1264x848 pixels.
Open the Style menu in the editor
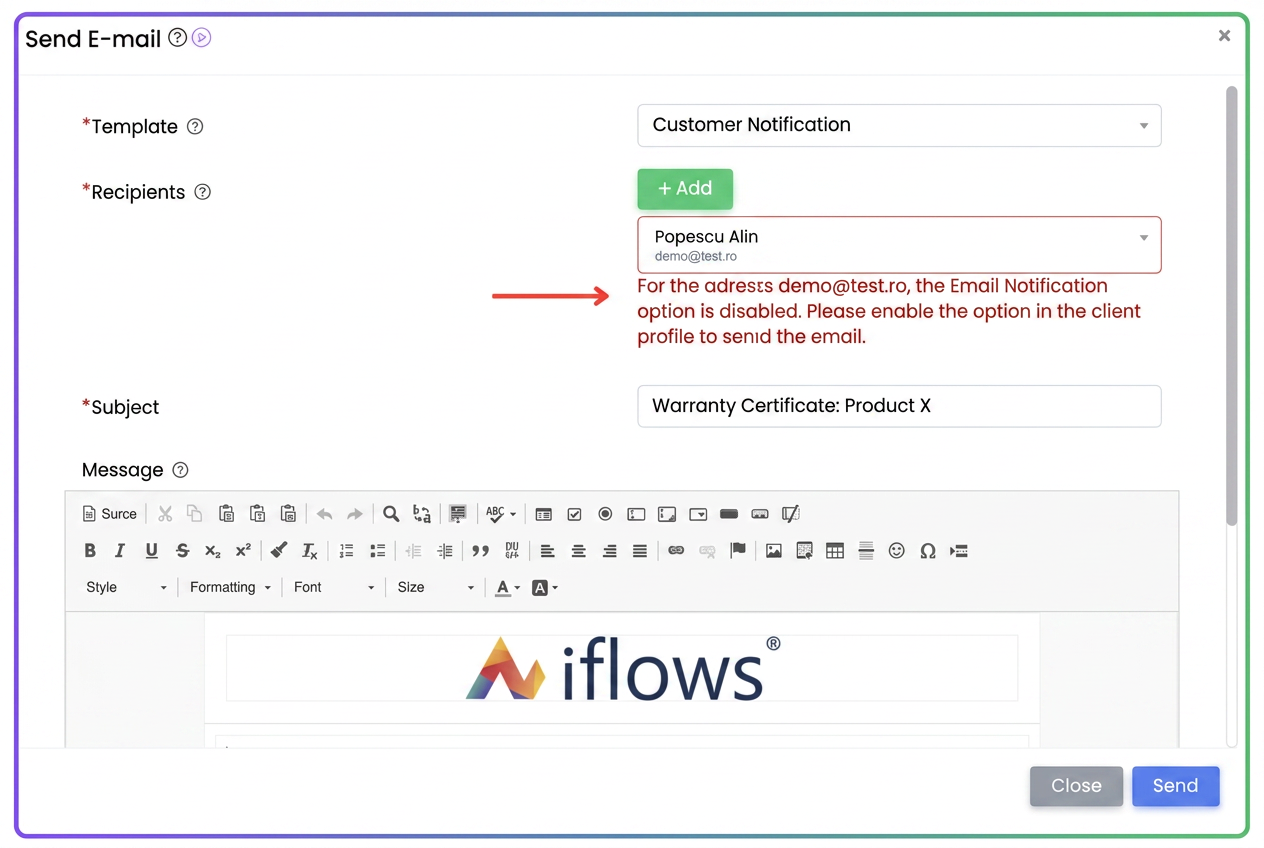click(x=126, y=587)
